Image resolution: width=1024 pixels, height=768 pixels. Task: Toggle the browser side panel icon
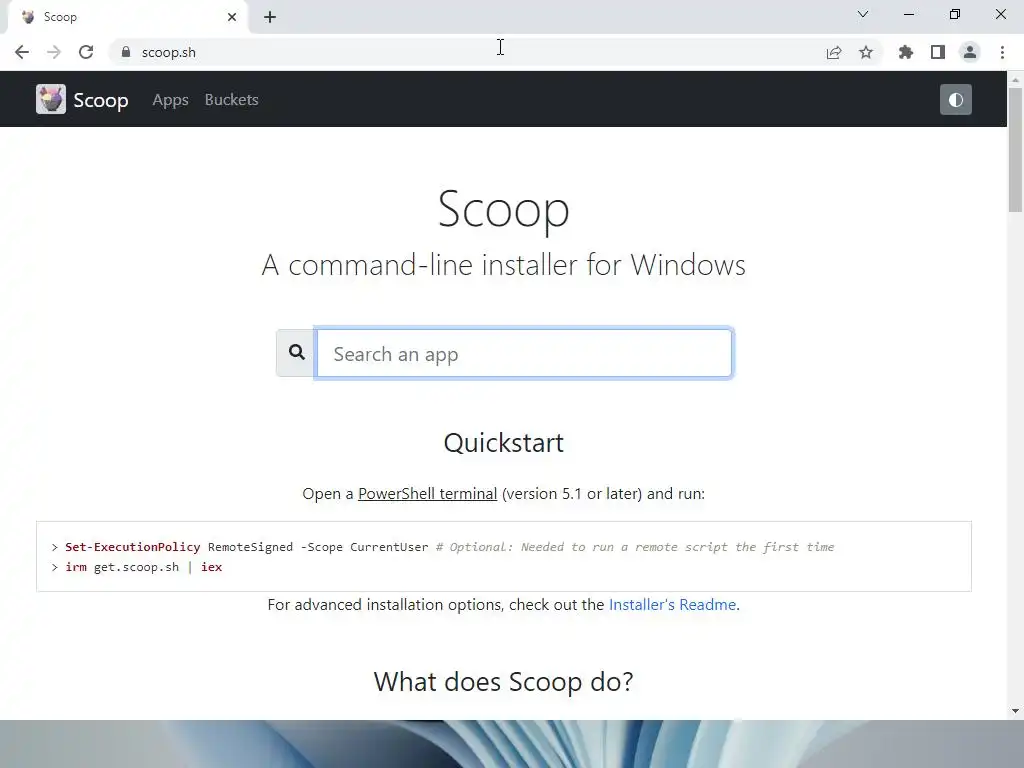[x=938, y=52]
